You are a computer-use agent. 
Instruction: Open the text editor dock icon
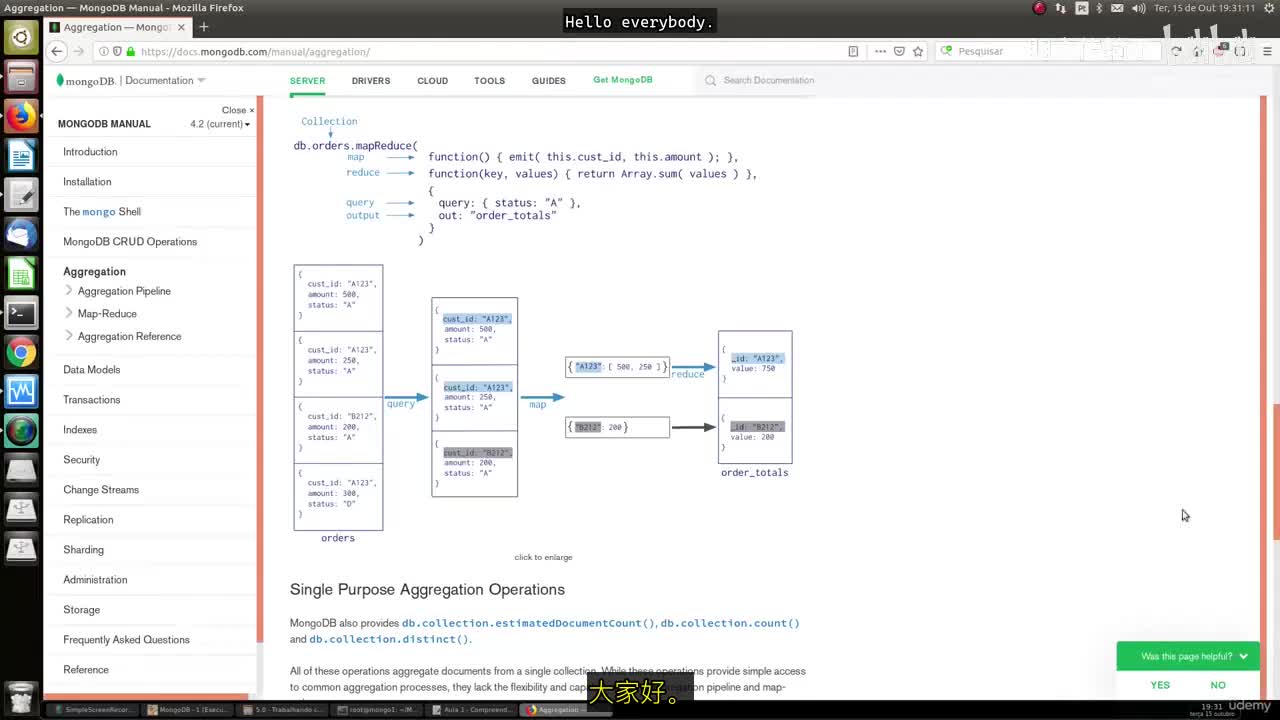tap(21, 195)
